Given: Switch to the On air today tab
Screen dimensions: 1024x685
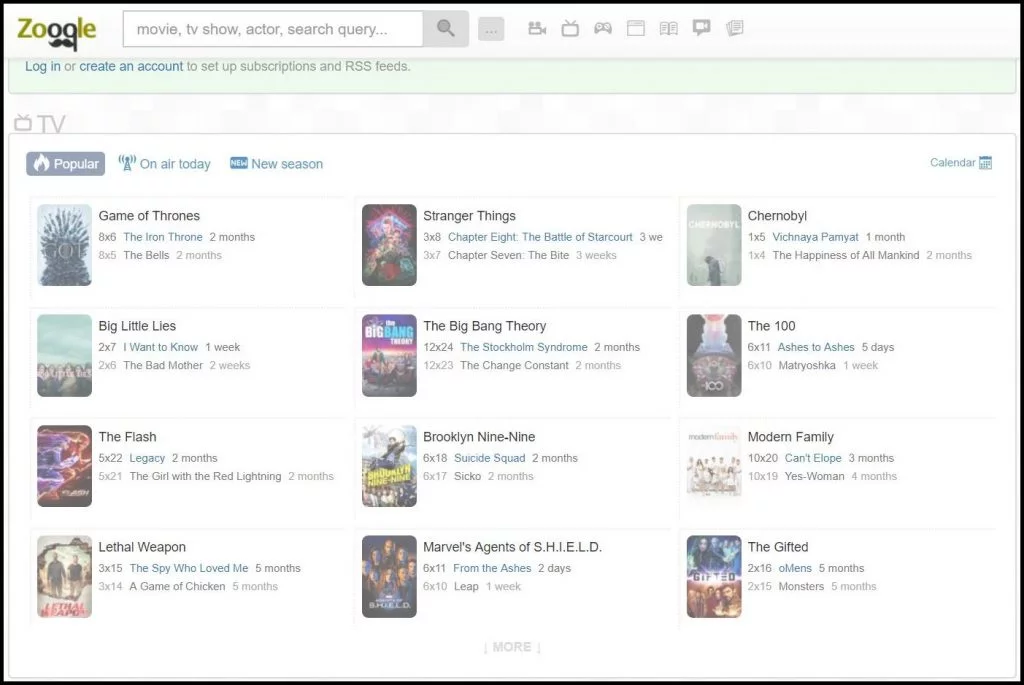Looking at the screenshot, I should click(x=165, y=164).
